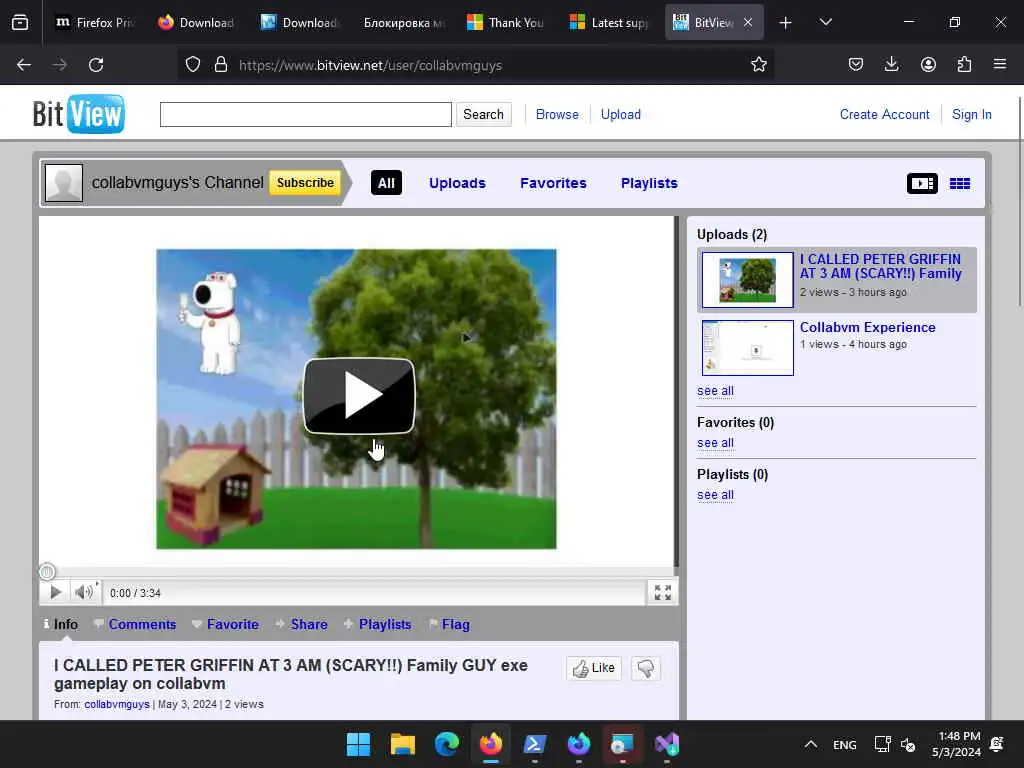1024x768 pixels.
Task: Click the video seek bar handle
Action: [47, 572]
